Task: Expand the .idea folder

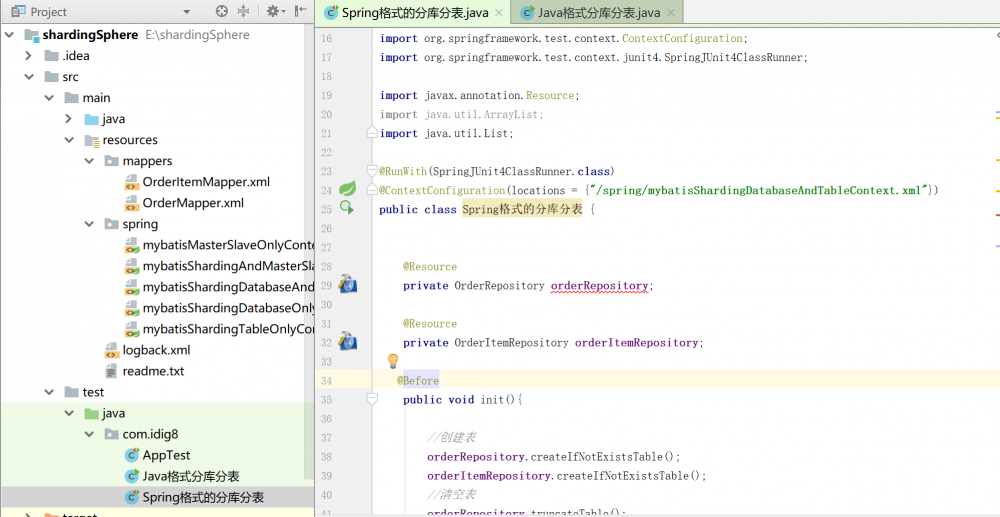Action: pos(29,56)
